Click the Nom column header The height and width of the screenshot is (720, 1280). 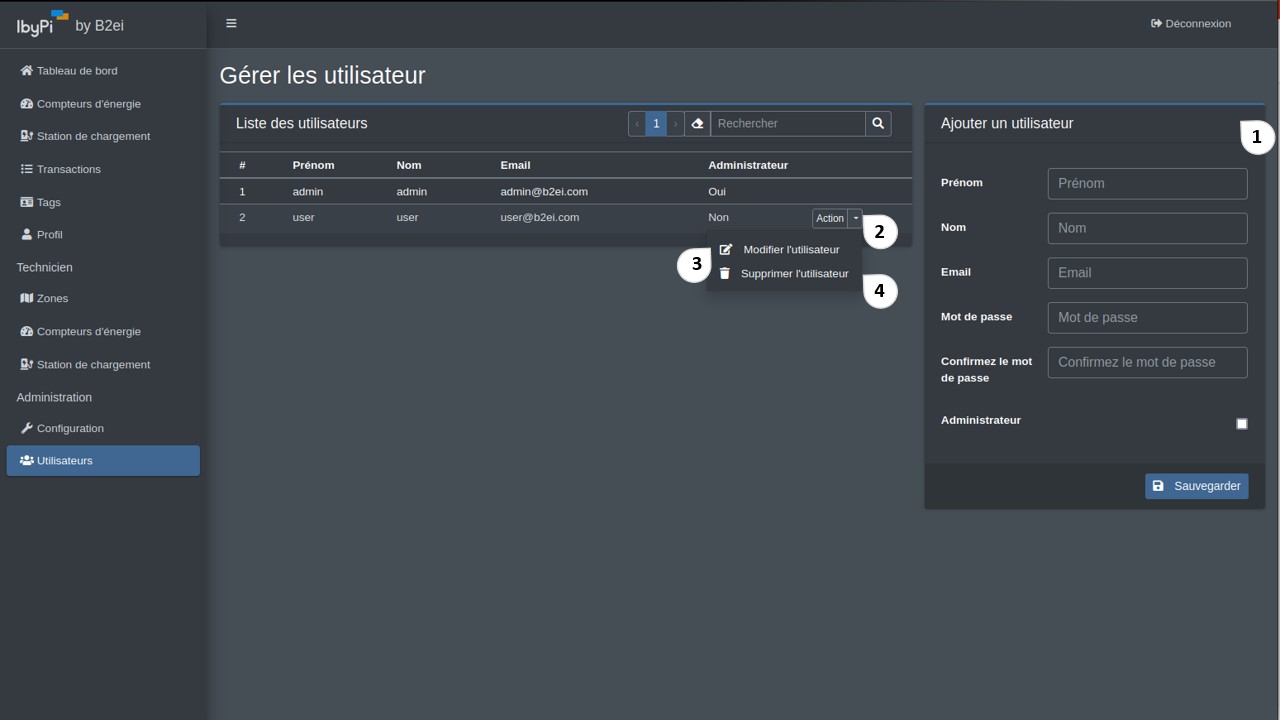pyautogui.click(x=409, y=165)
